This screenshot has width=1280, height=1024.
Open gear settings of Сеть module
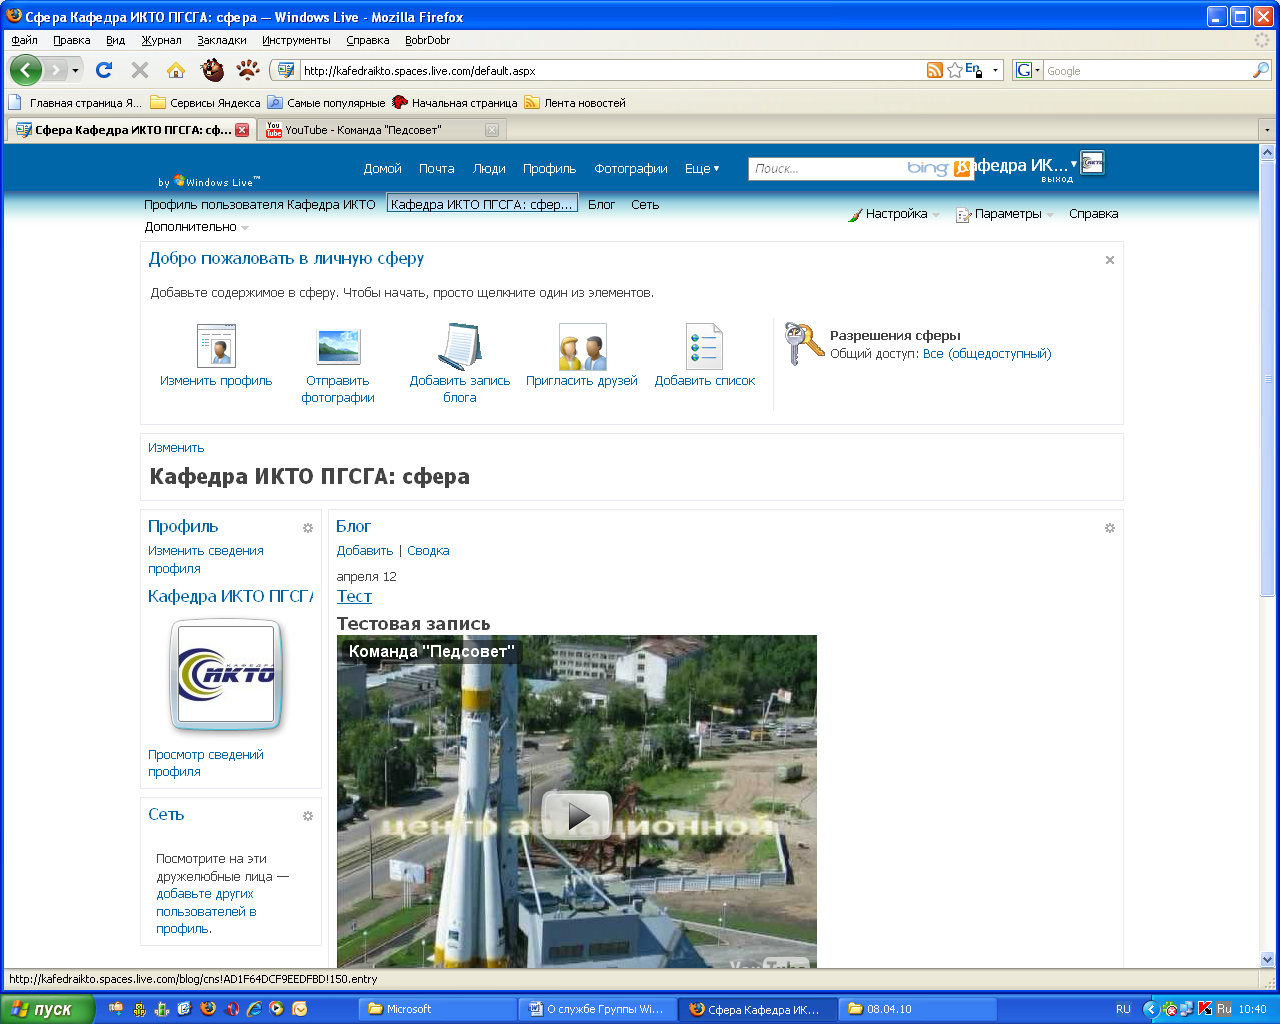[308, 816]
